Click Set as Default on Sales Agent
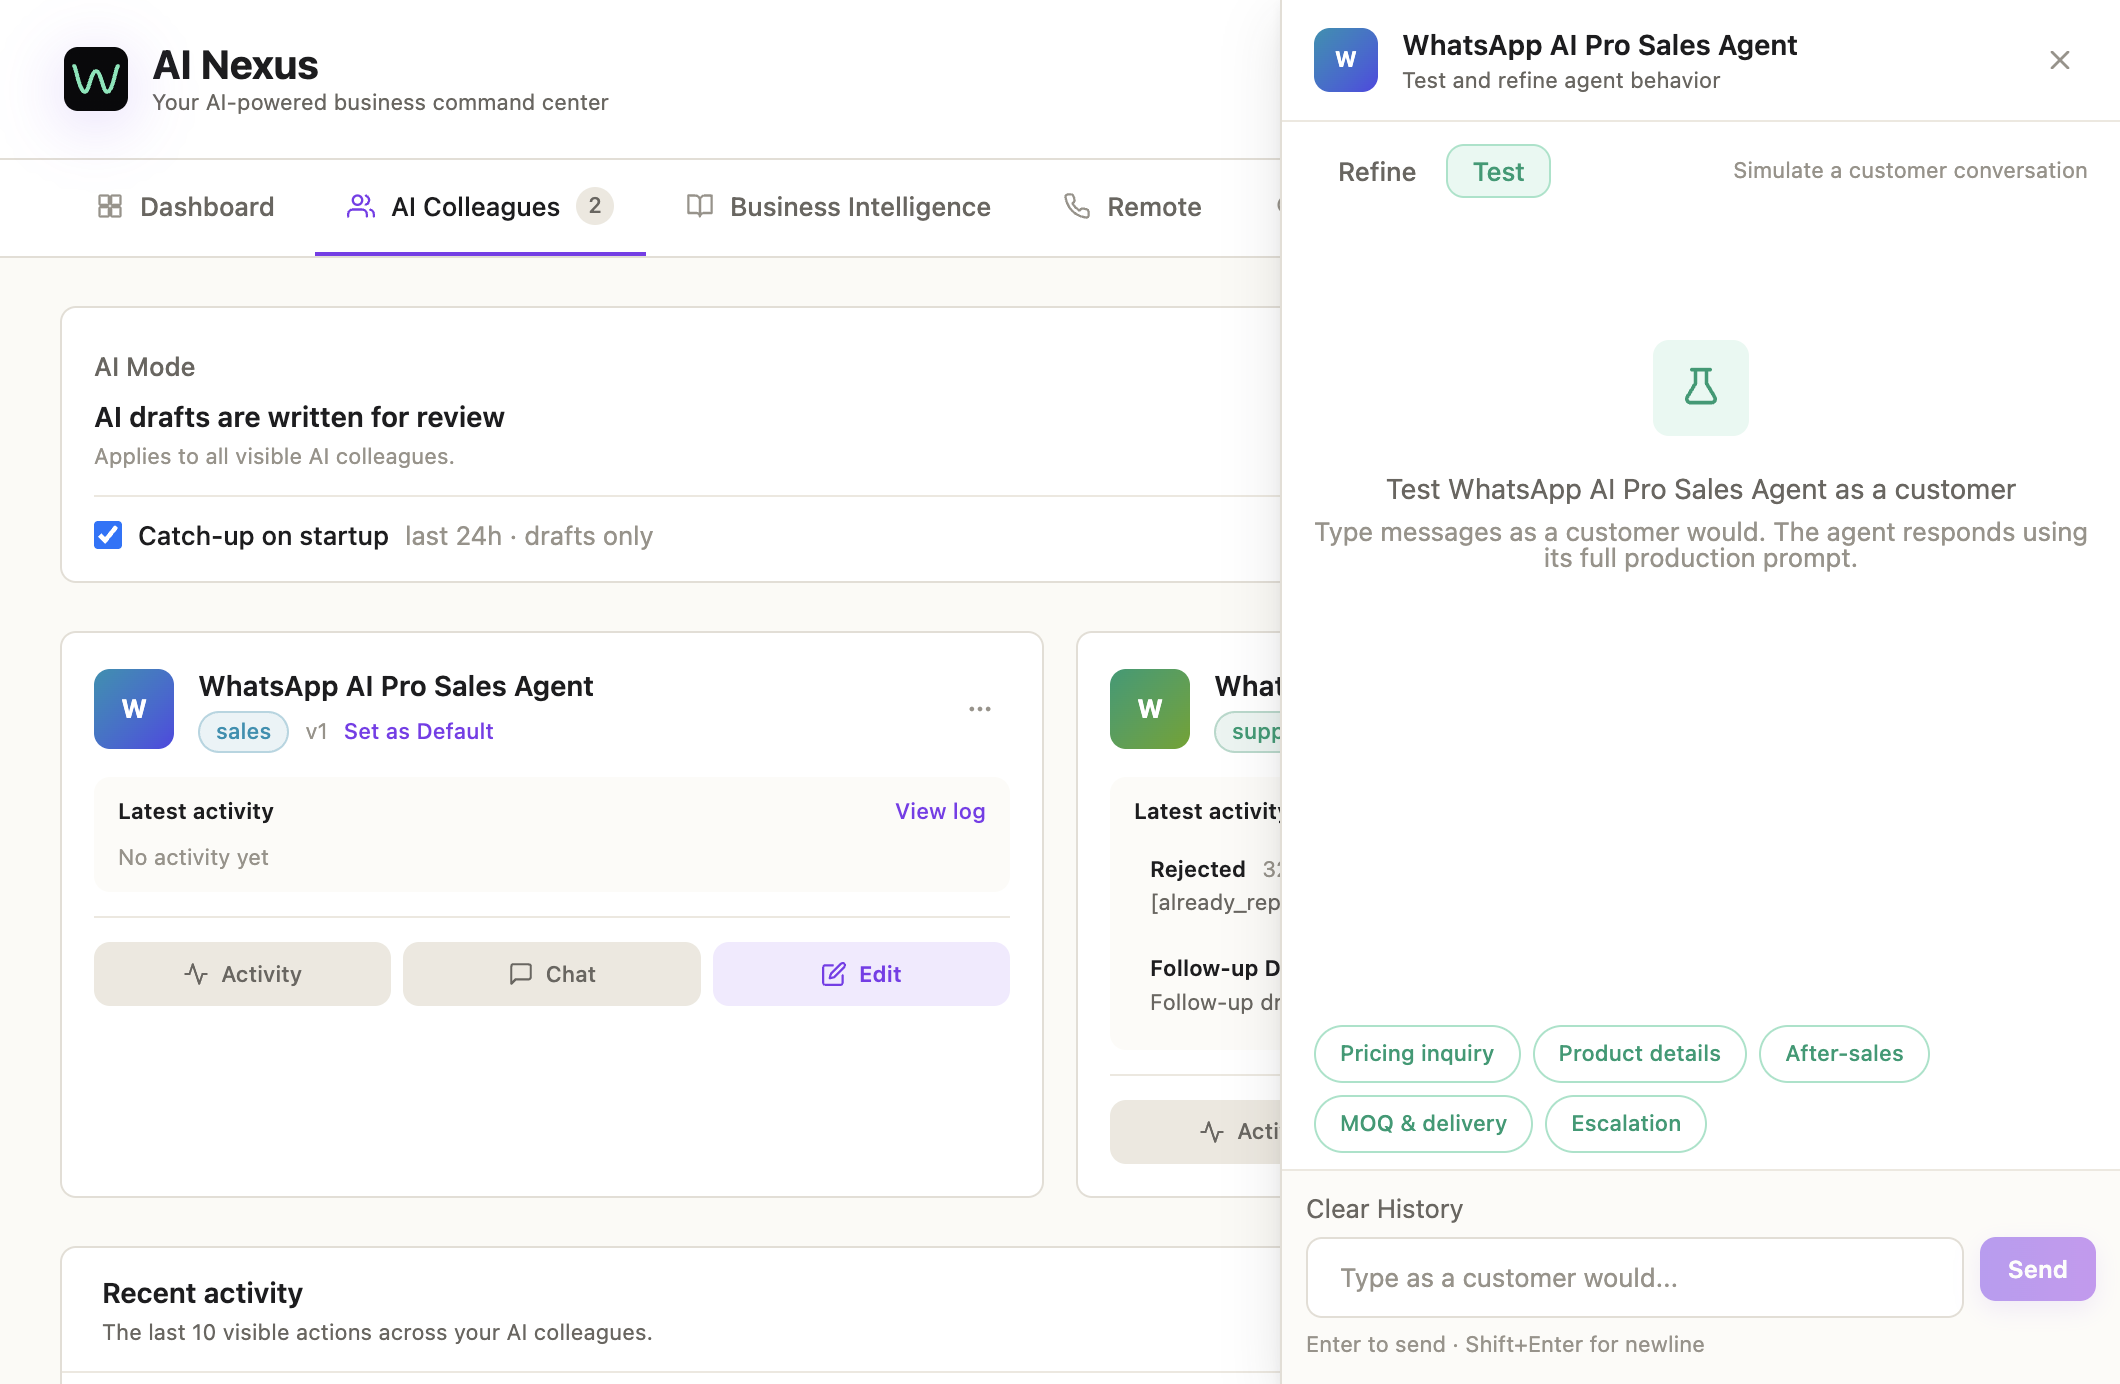Image resolution: width=2120 pixels, height=1384 pixels. coord(419,731)
